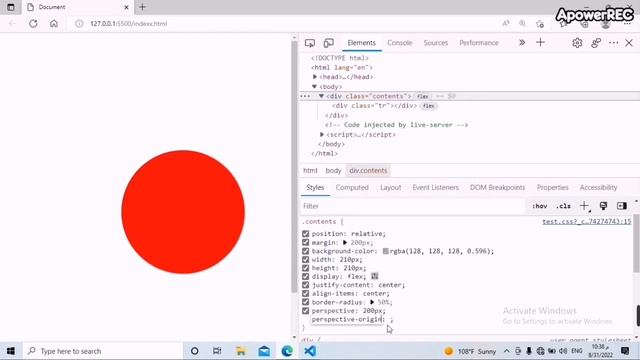The image size is (640, 360).
Task: Open tab actions menu at the tab strip's start
Action: click(x=11, y=7)
